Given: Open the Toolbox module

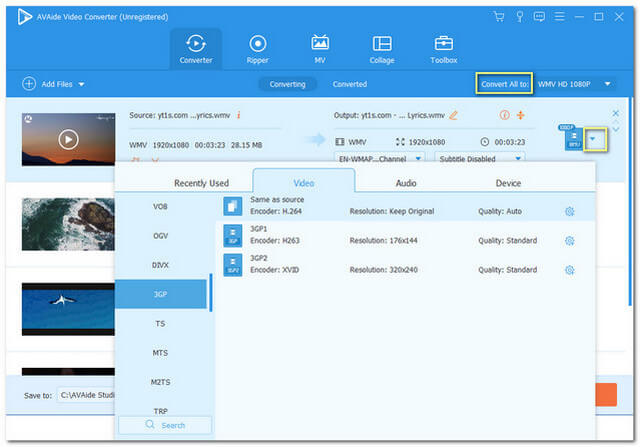Looking at the screenshot, I should (444, 49).
